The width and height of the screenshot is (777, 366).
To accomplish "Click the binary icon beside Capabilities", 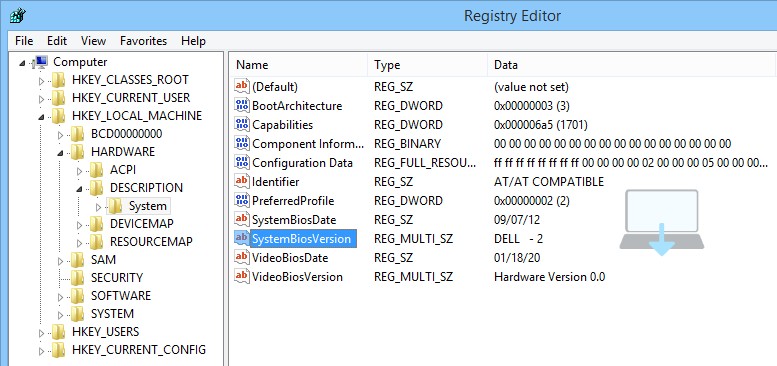I will [242, 124].
